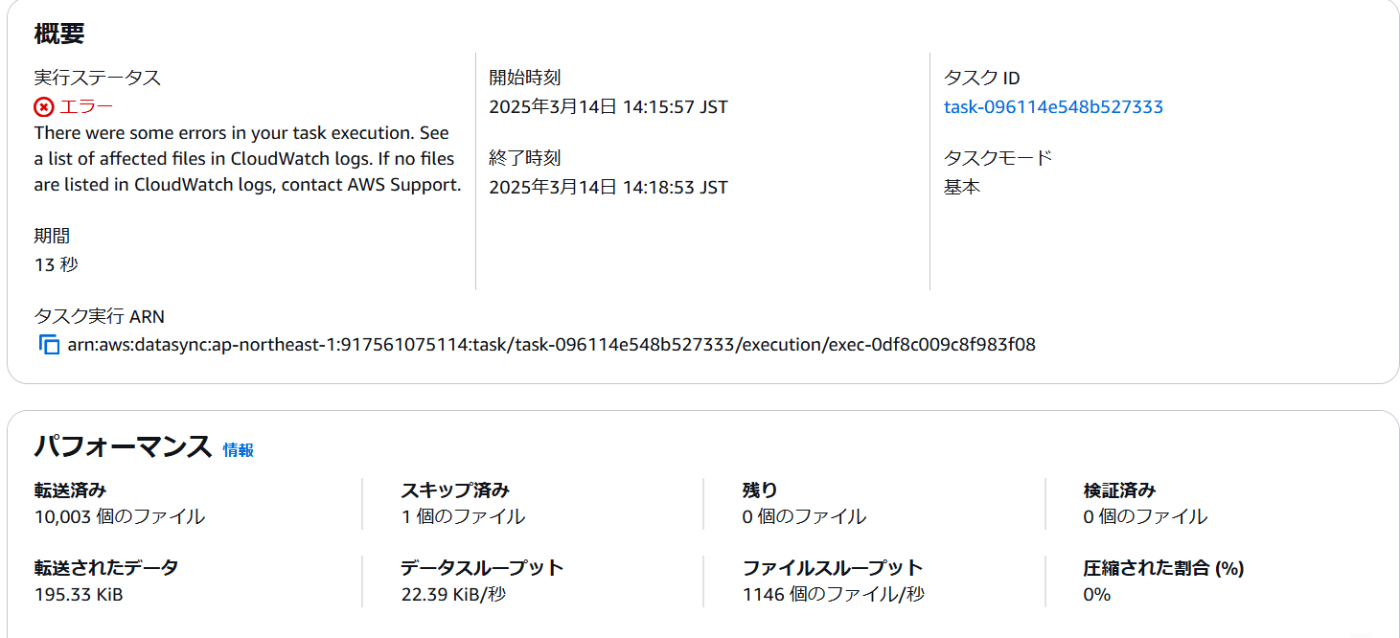This screenshot has height=638, width=1400.
Task: Click the 概要 section heading
Action: pyautogui.click(x=59, y=33)
